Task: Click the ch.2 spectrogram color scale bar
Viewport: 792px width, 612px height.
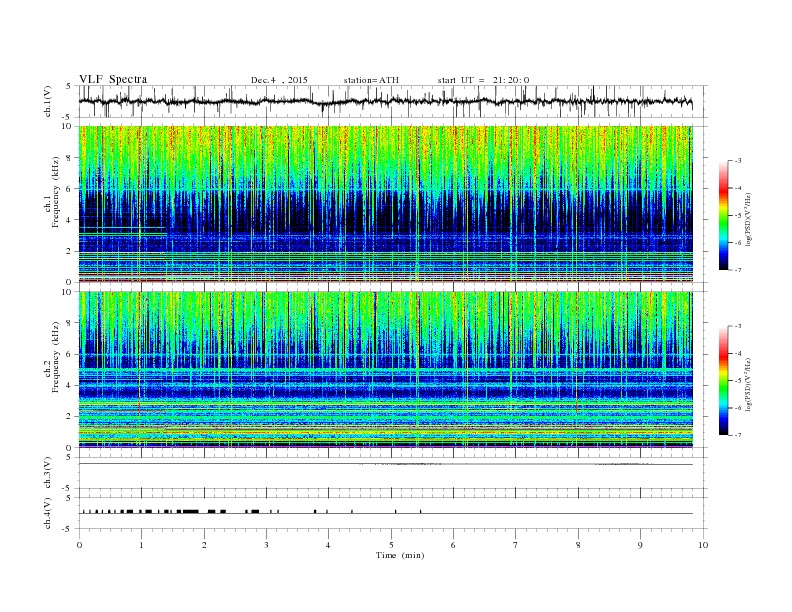Action: point(723,381)
